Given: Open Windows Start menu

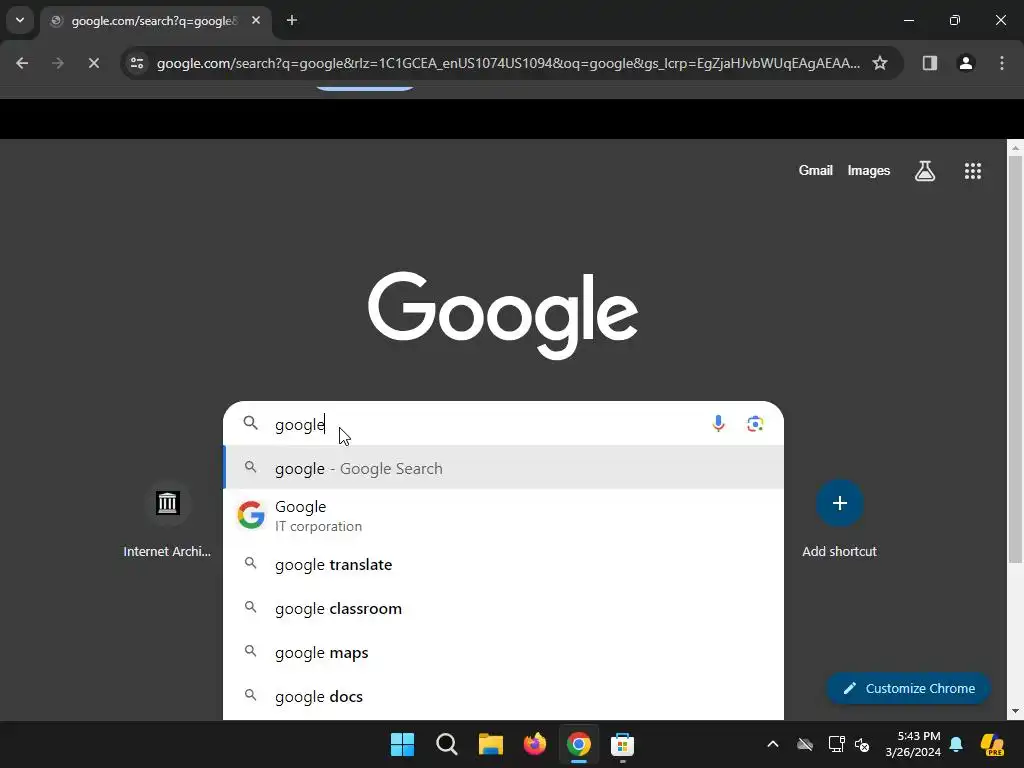Looking at the screenshot, I should pyautogui.click(x=402, y=744).
